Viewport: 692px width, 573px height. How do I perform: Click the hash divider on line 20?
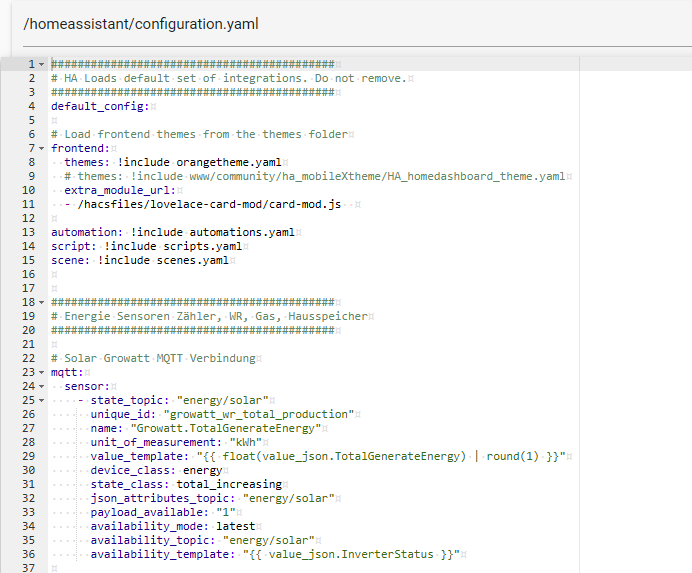click(193, 330)
